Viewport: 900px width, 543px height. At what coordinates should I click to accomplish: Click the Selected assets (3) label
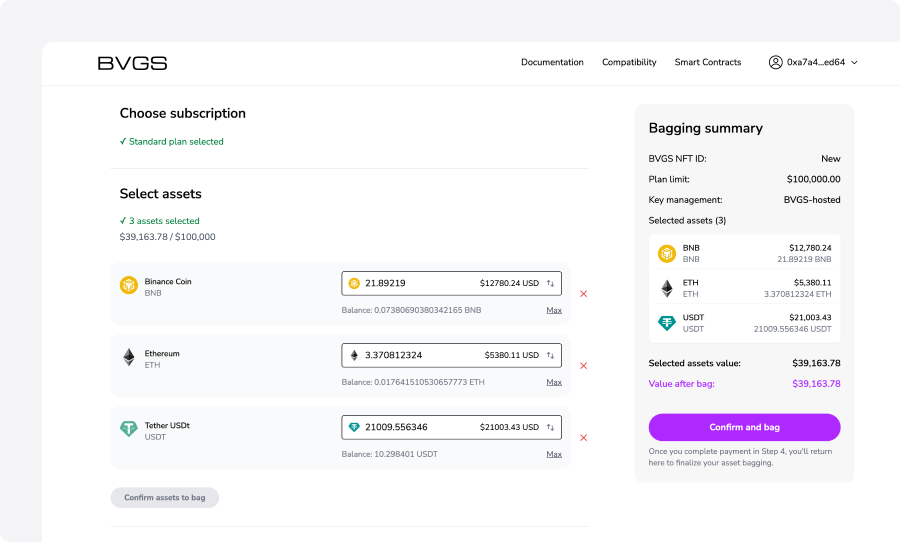point(687,220)
